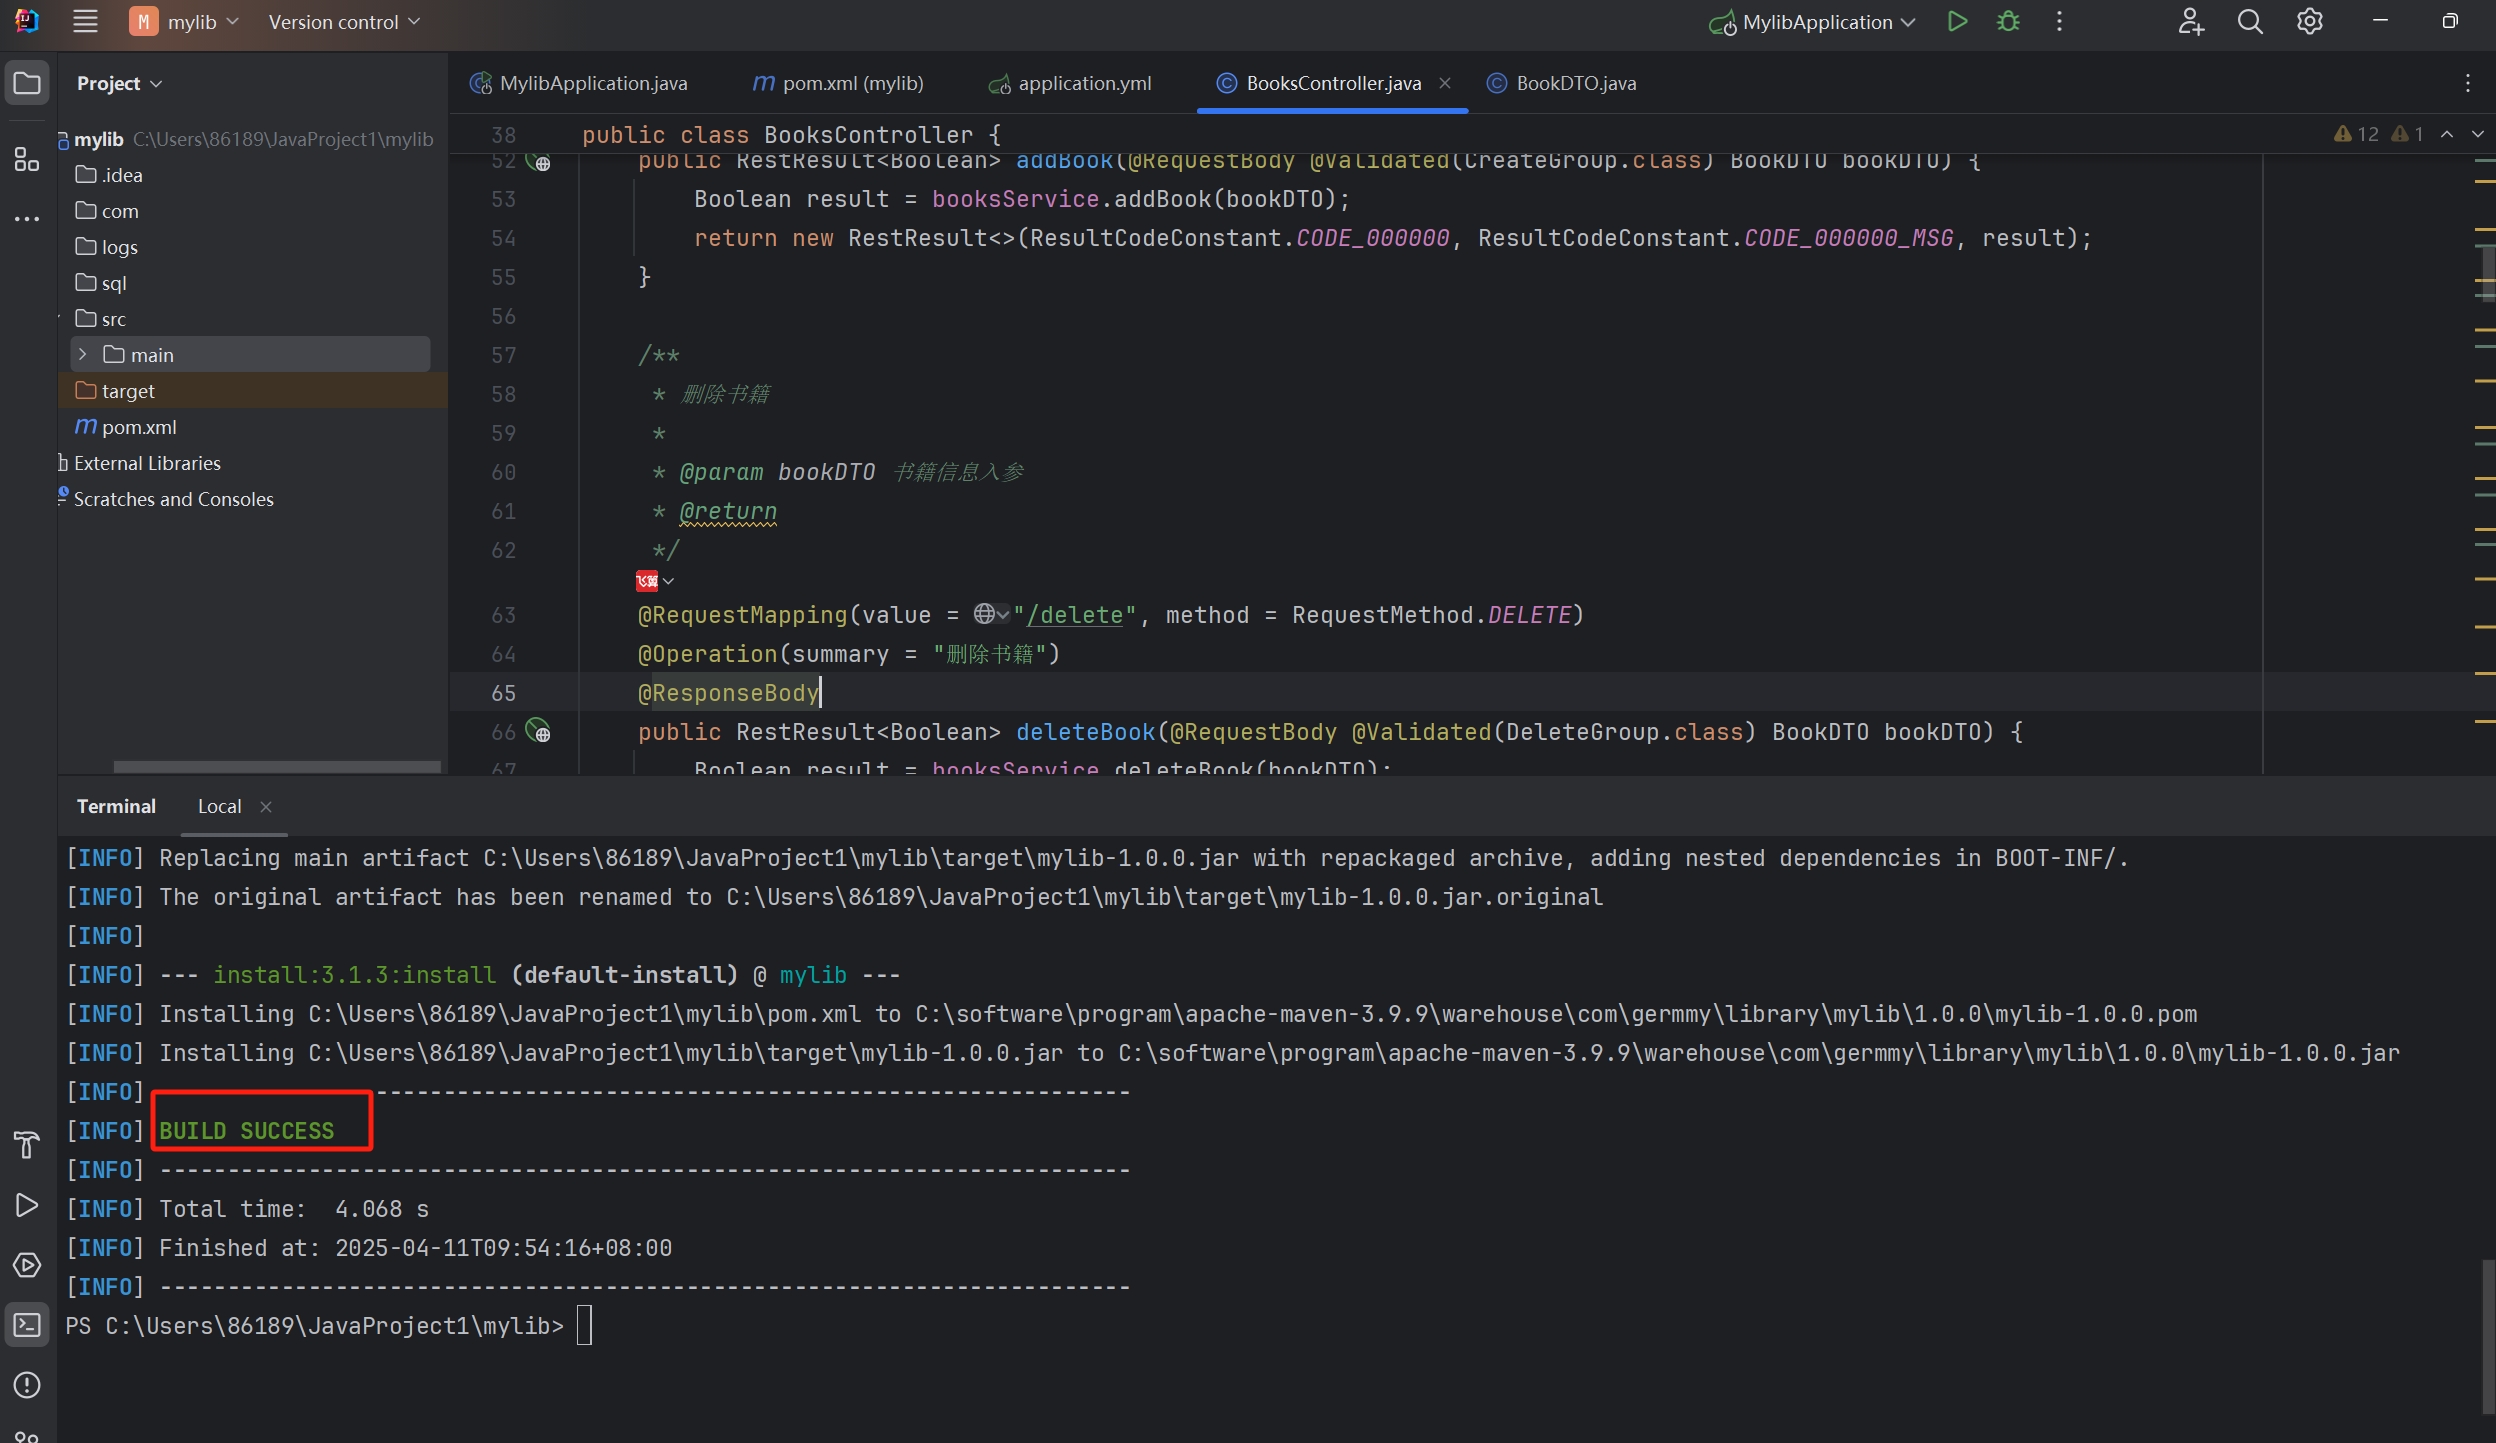Click the Code With Me user icon
This screenshot has width=2496, height=1443.
click(x=2191, y=22)
